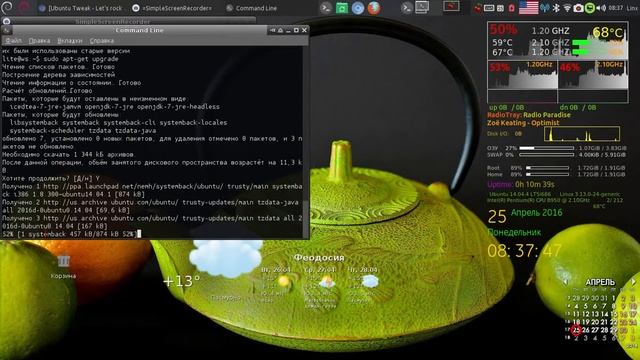Open the second terminal launcher icon
The image size is (640, 360).
406,8
